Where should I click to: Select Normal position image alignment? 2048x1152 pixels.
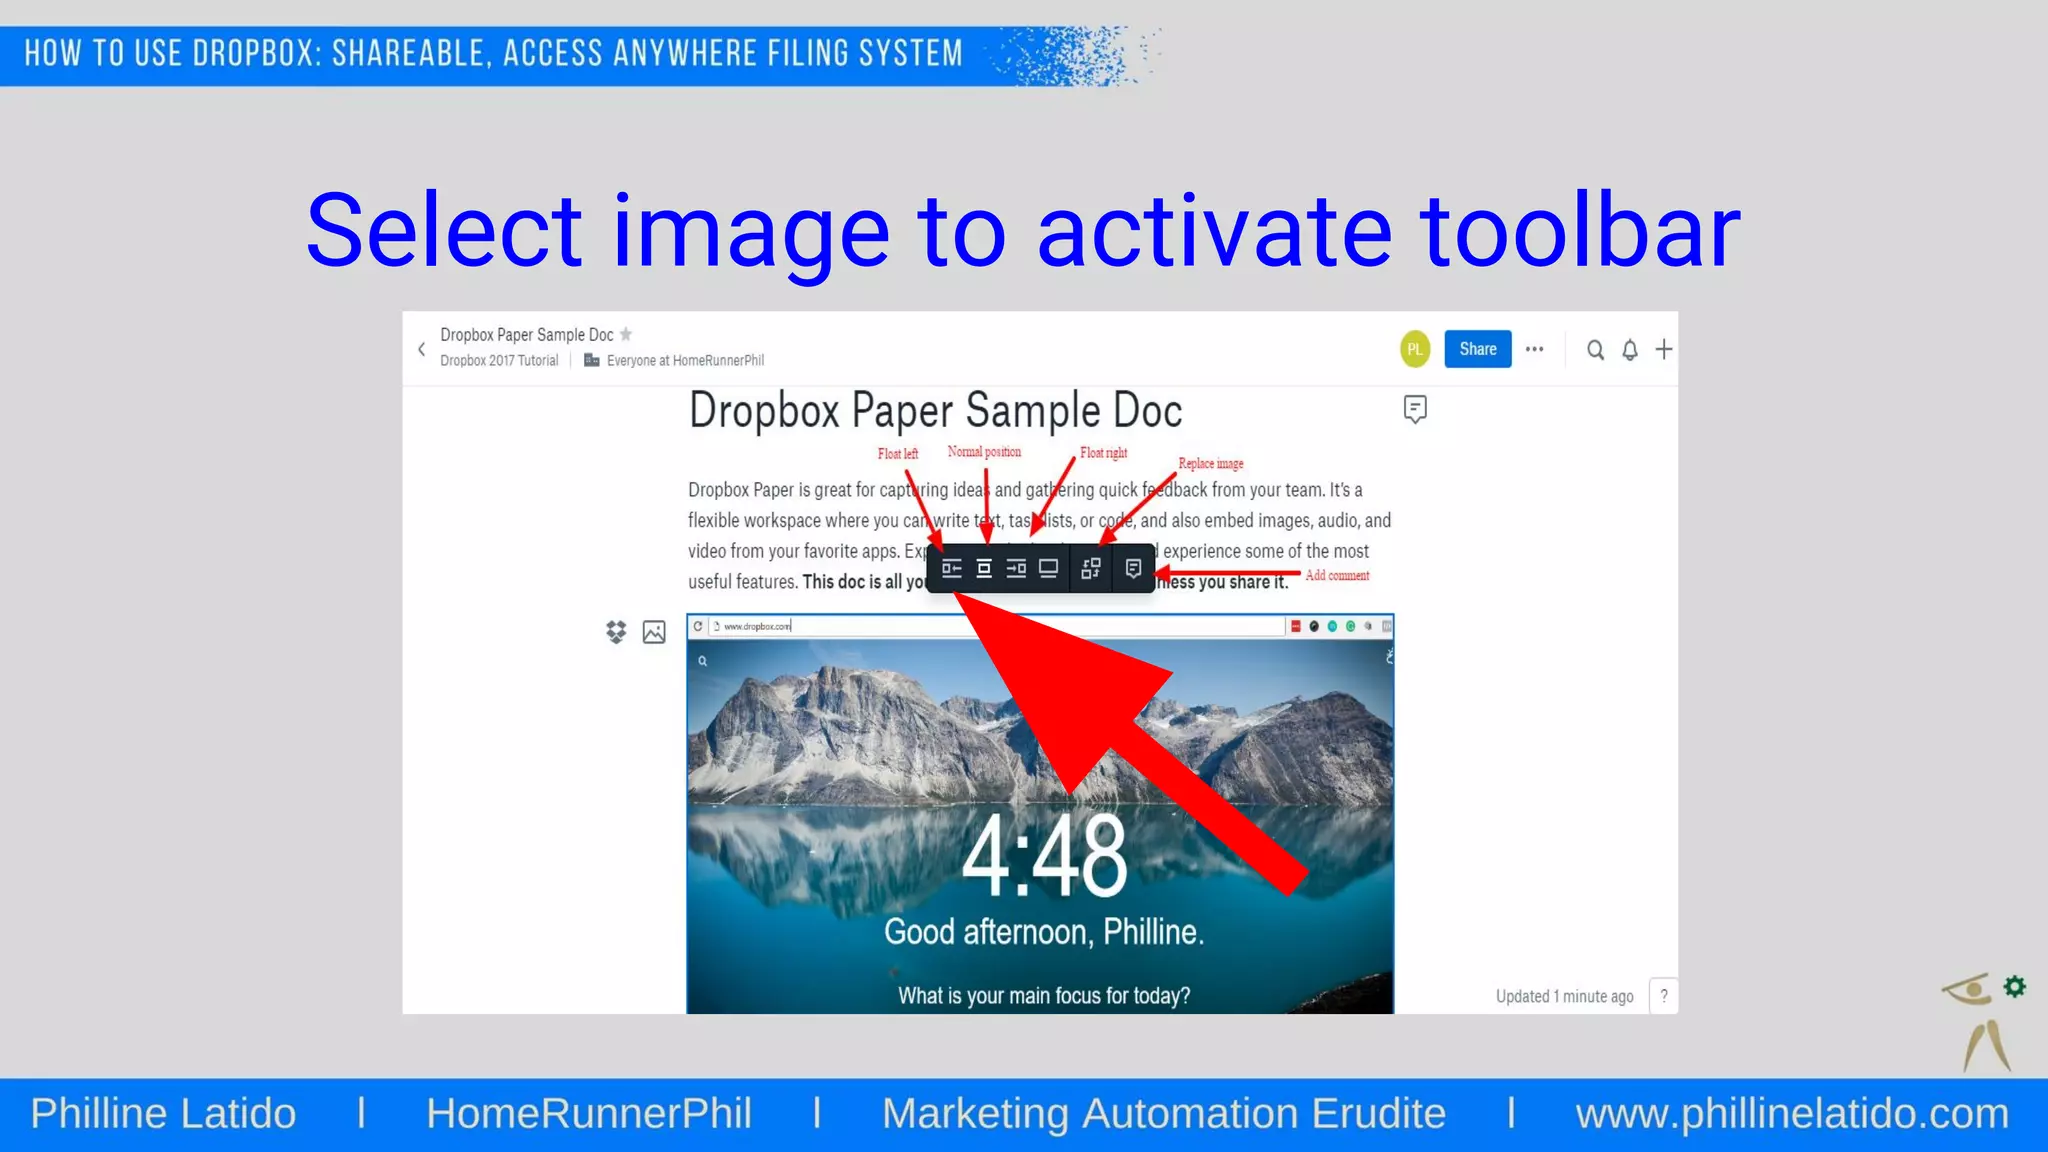(984, 568)
